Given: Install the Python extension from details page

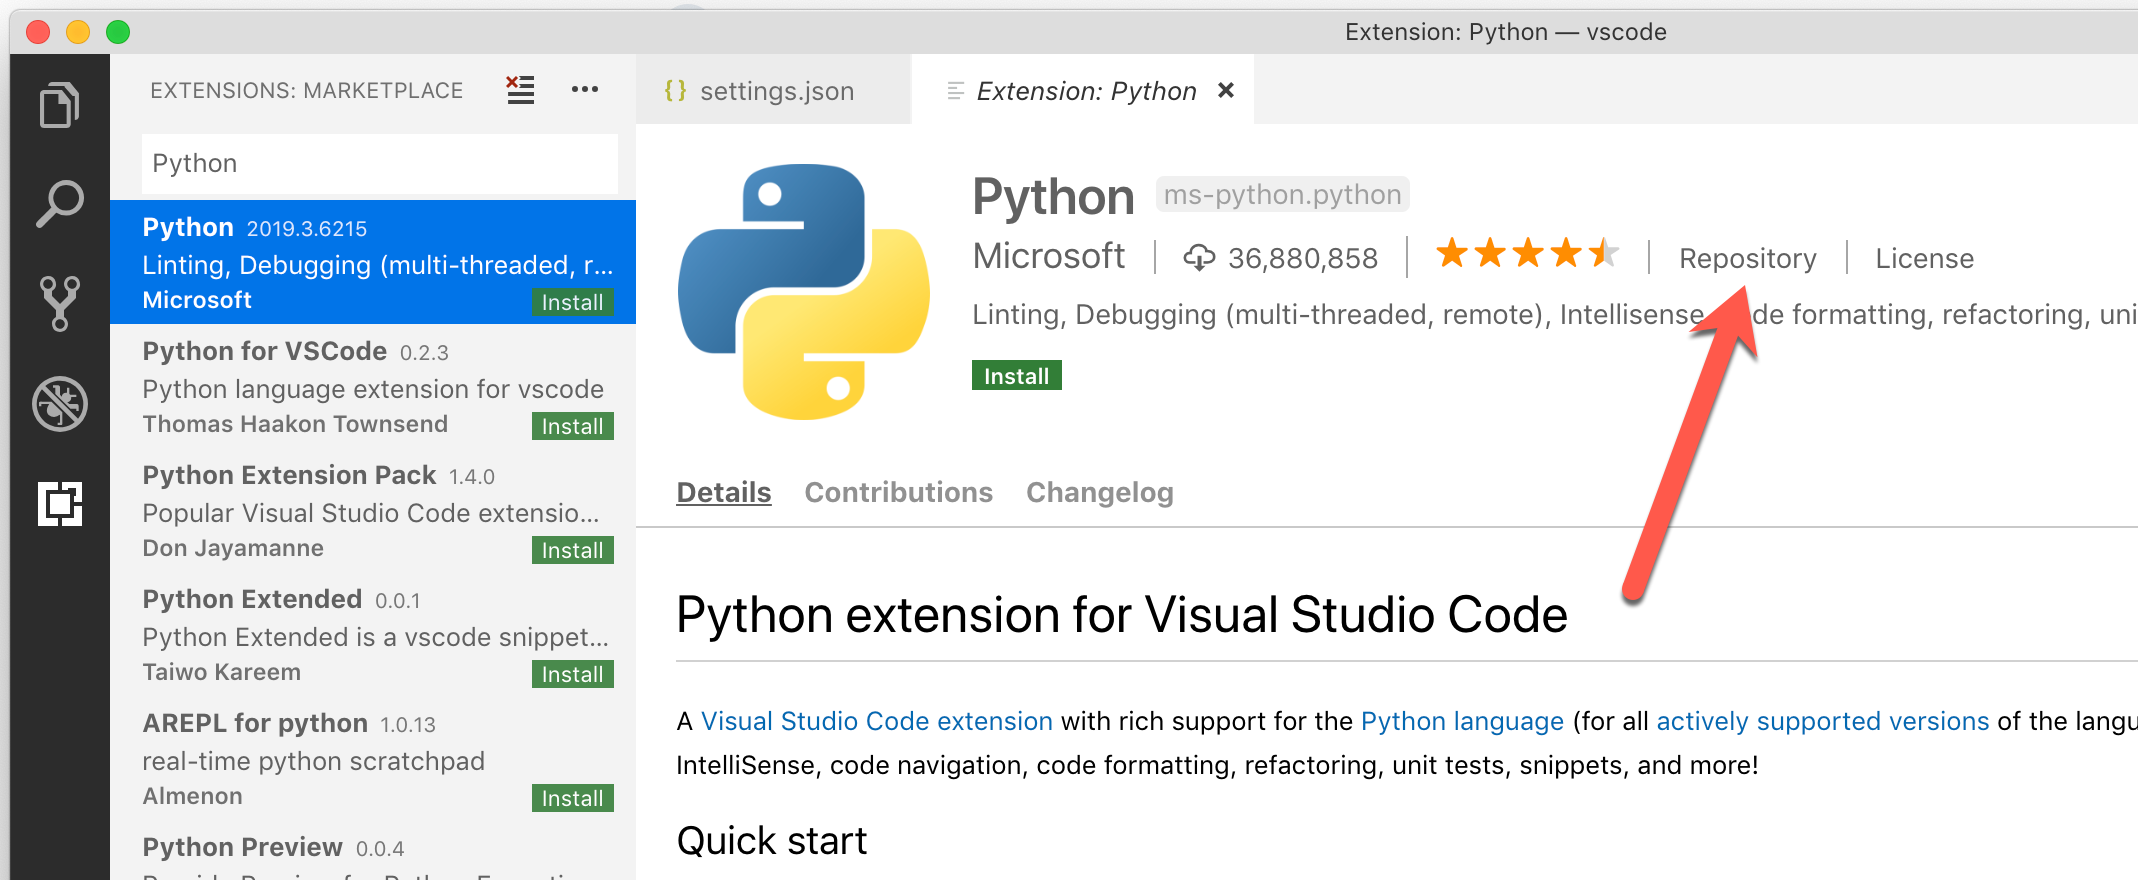Looking at the screenshot, I should tap(1016, 376).
